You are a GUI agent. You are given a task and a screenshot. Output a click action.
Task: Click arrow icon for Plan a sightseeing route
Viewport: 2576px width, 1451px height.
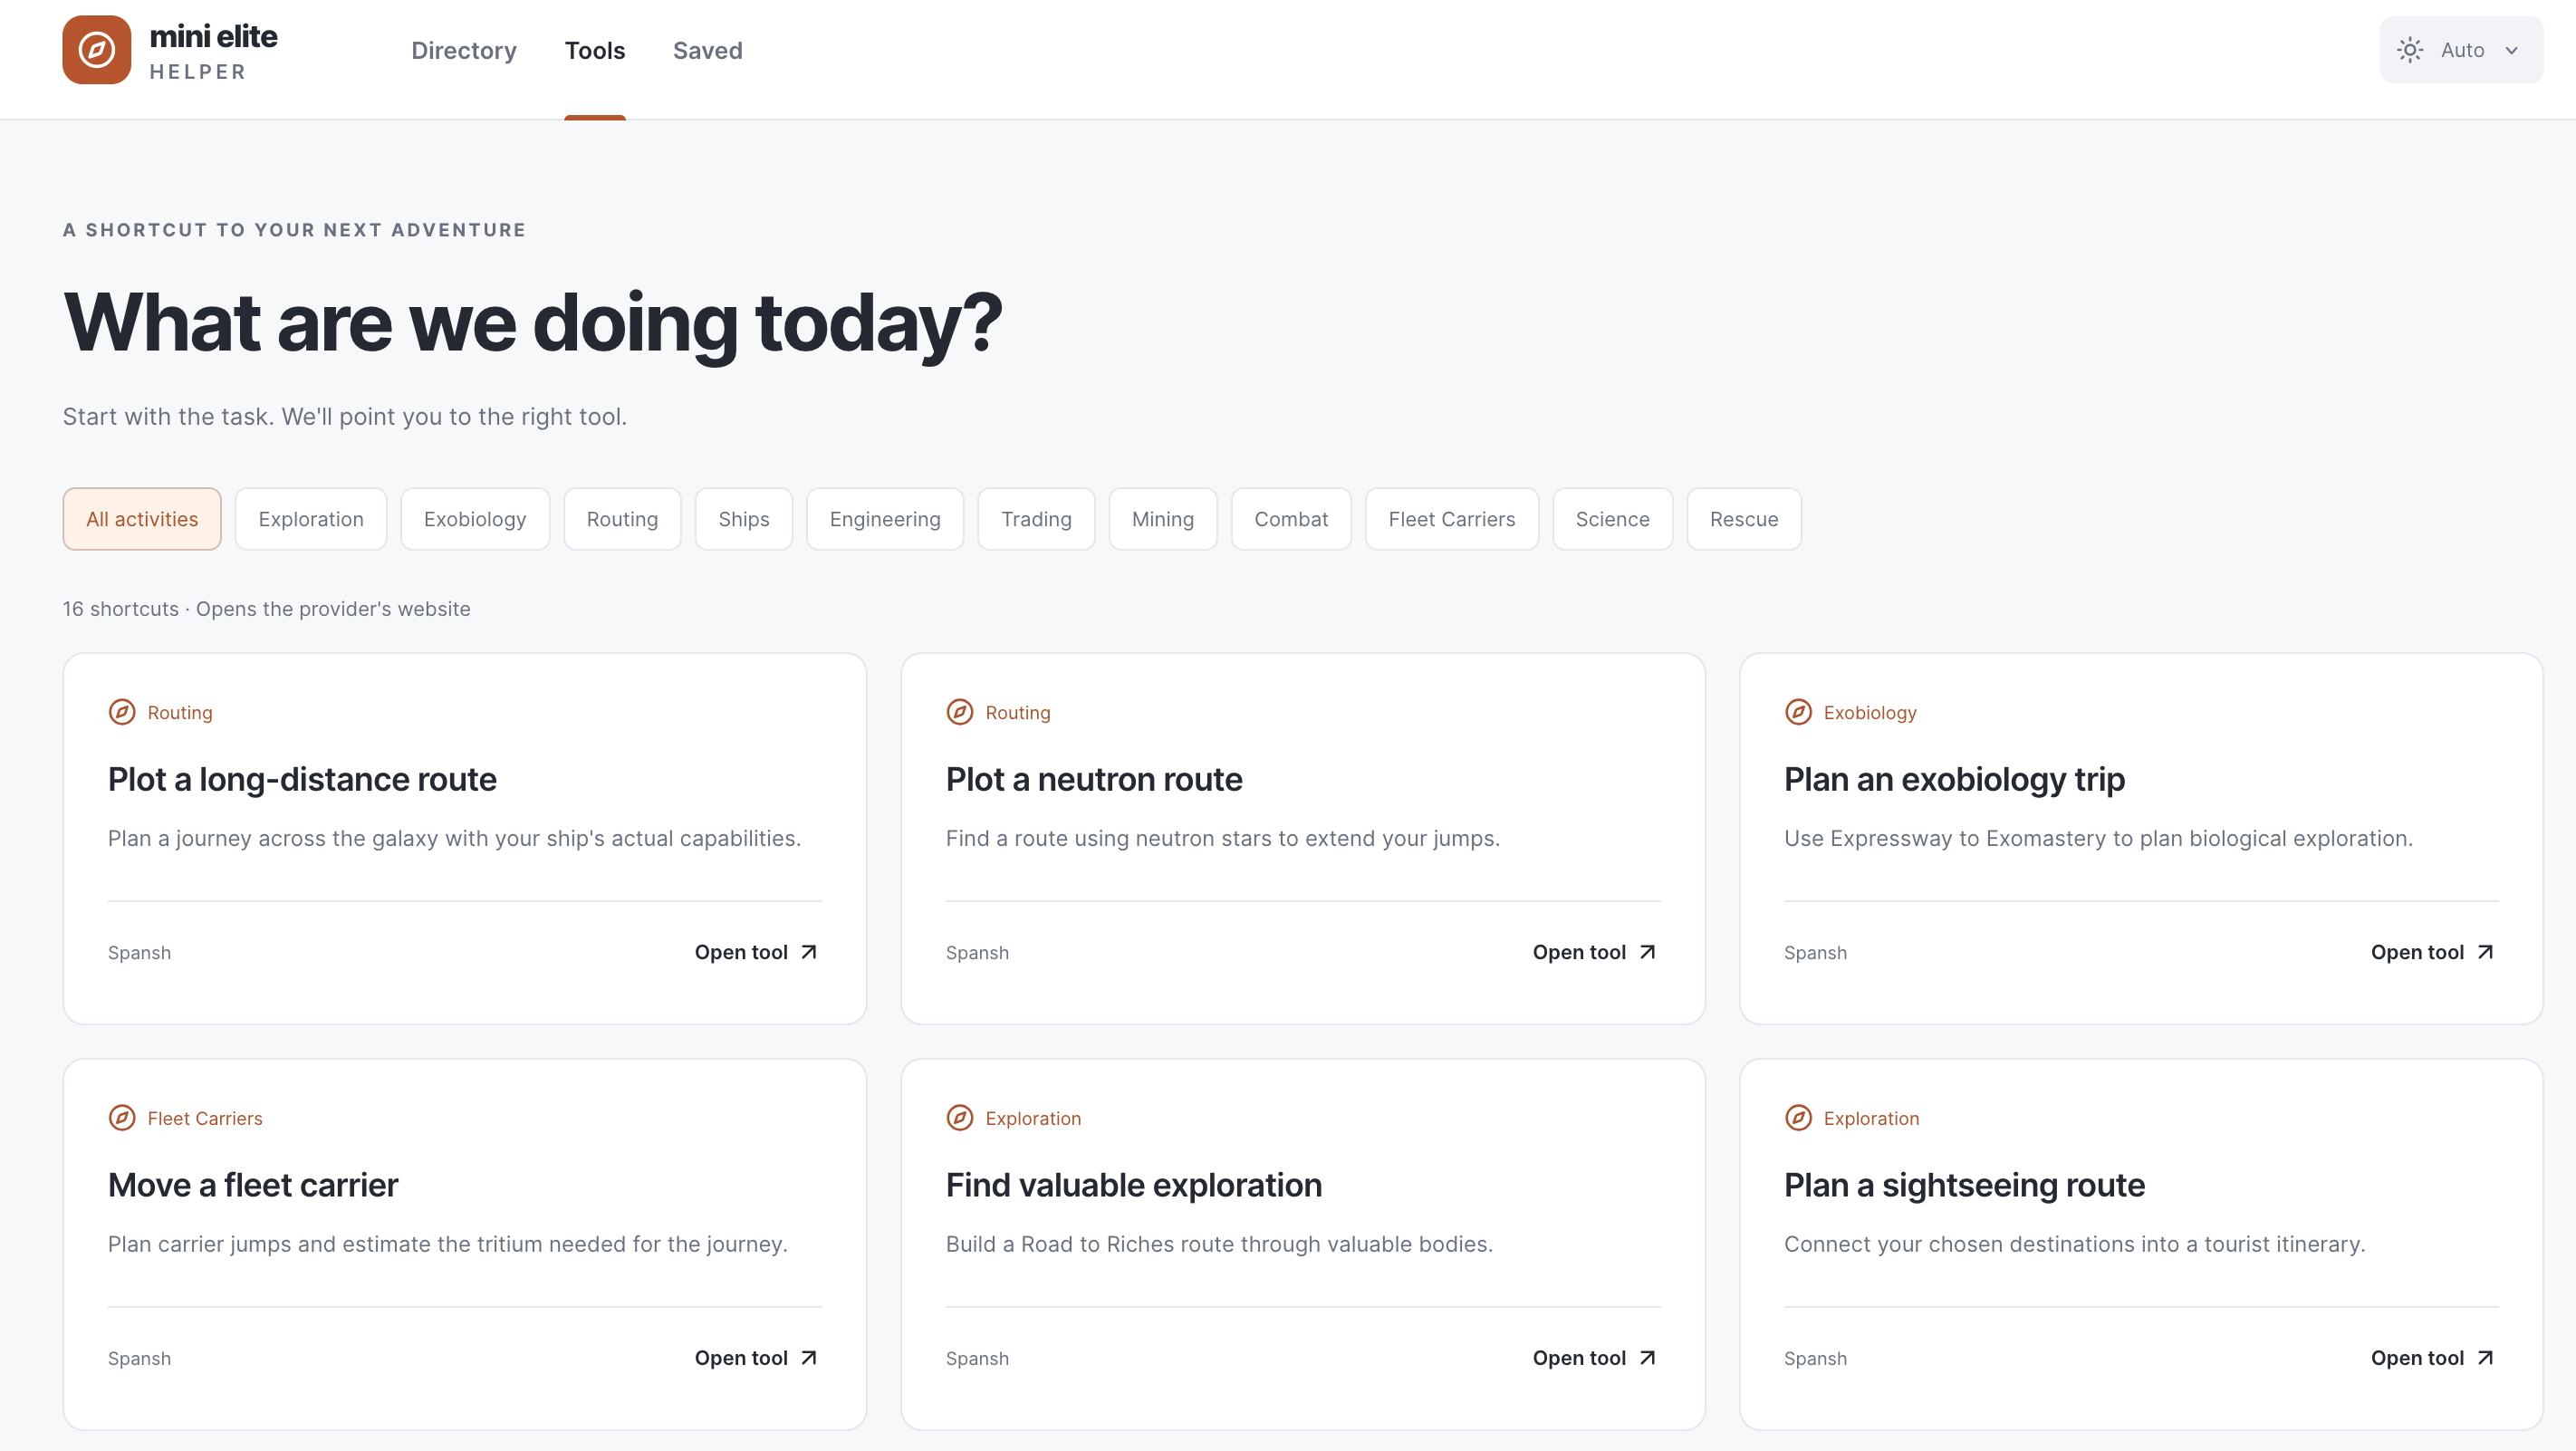(2485, 1358)
